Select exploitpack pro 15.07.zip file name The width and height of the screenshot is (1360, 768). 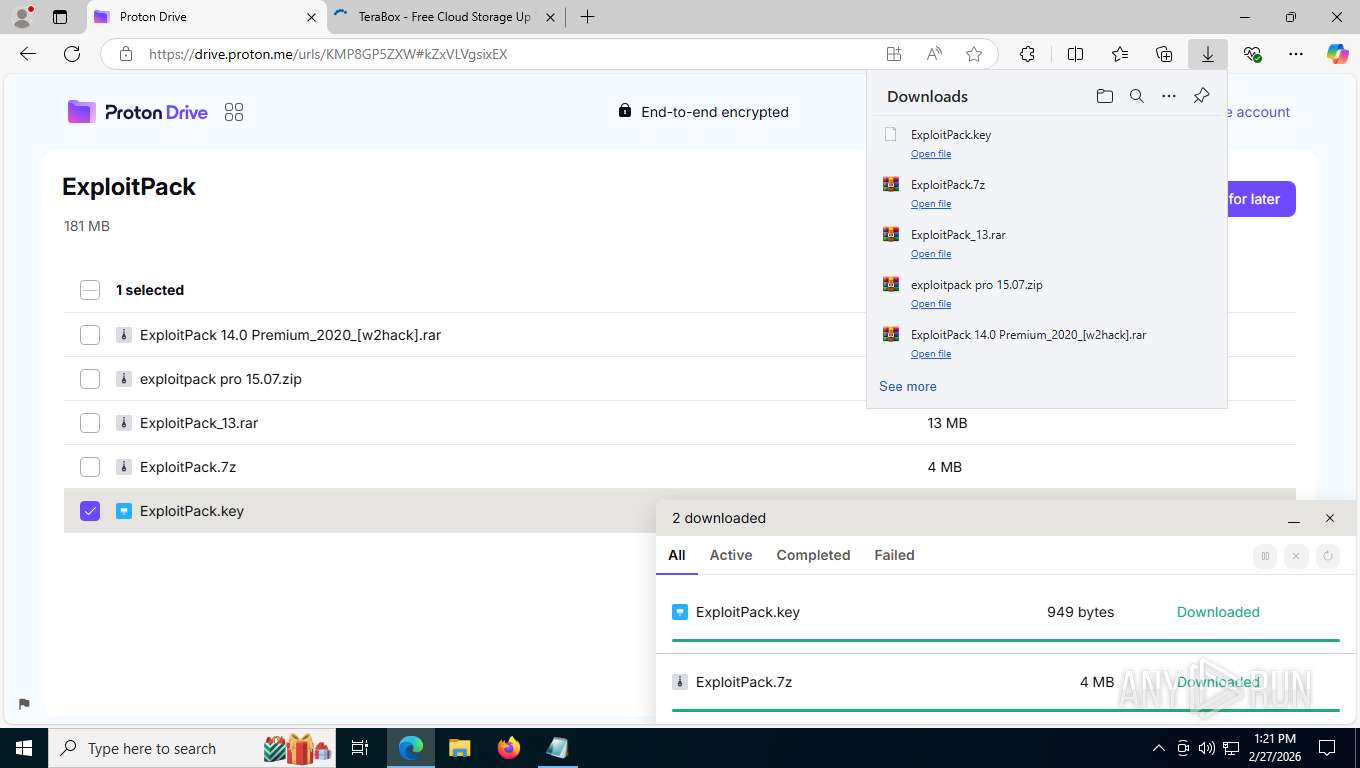coord(221,379)
